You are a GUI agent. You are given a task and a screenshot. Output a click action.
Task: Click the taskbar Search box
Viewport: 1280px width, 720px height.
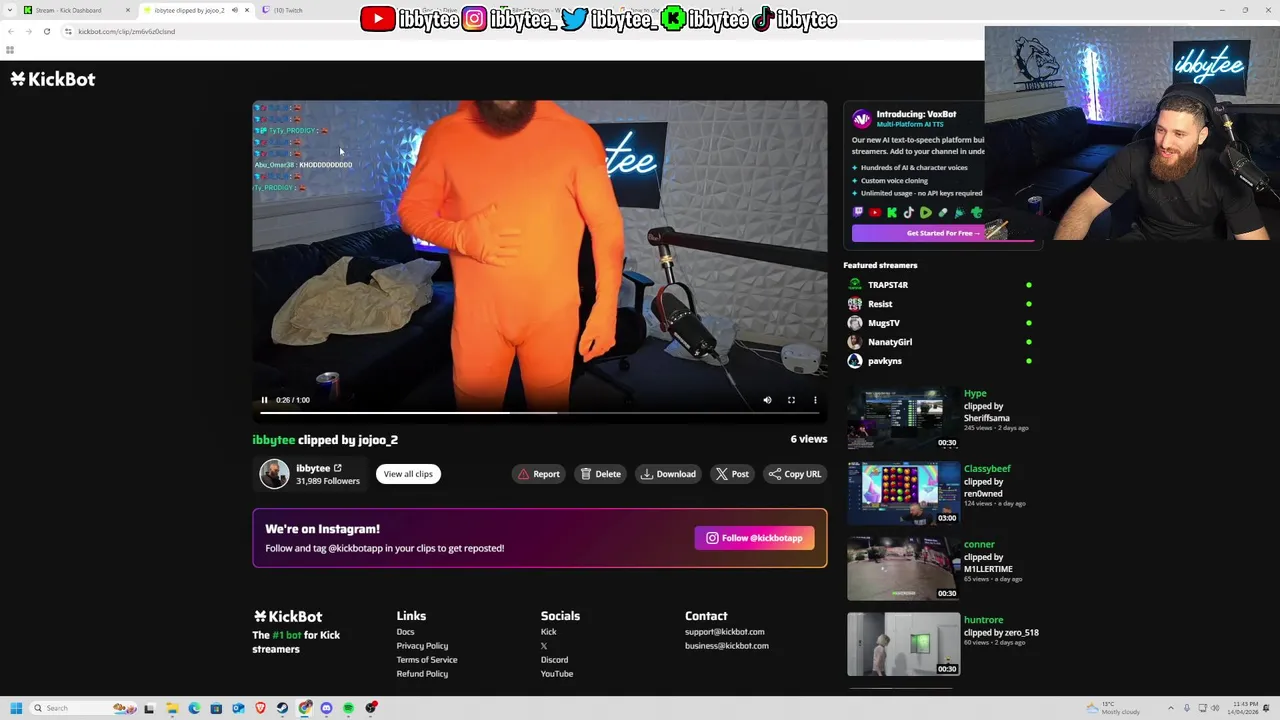pos(85,708)
